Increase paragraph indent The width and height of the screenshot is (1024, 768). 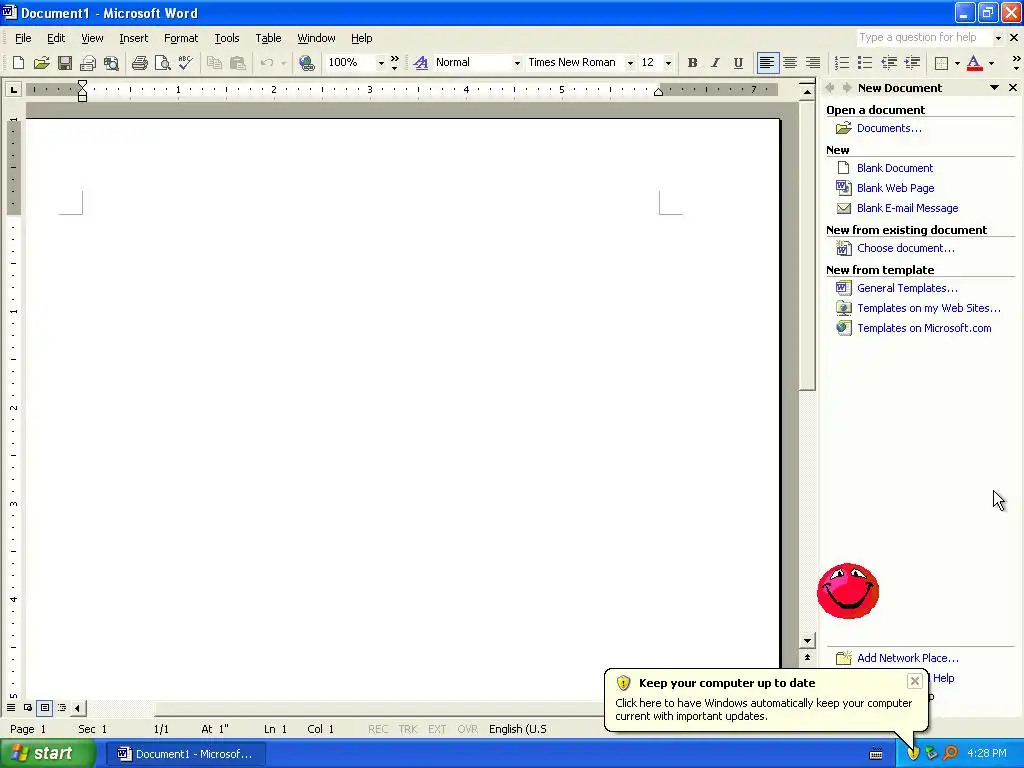[x=912, y=63]
